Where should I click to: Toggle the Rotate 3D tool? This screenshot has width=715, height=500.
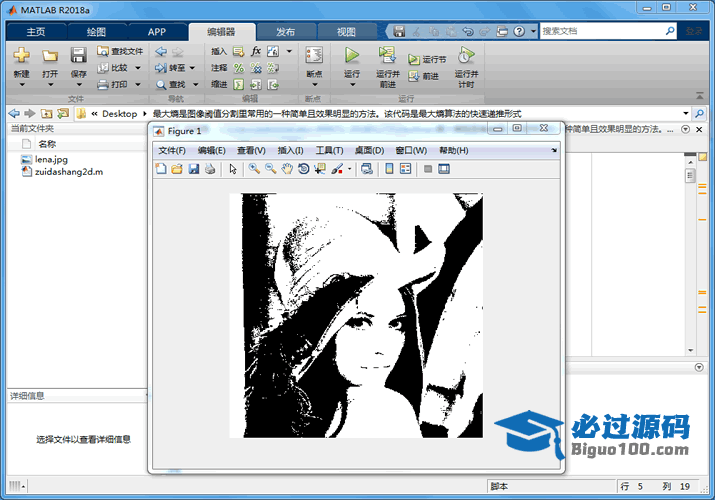tap(303, 169)
